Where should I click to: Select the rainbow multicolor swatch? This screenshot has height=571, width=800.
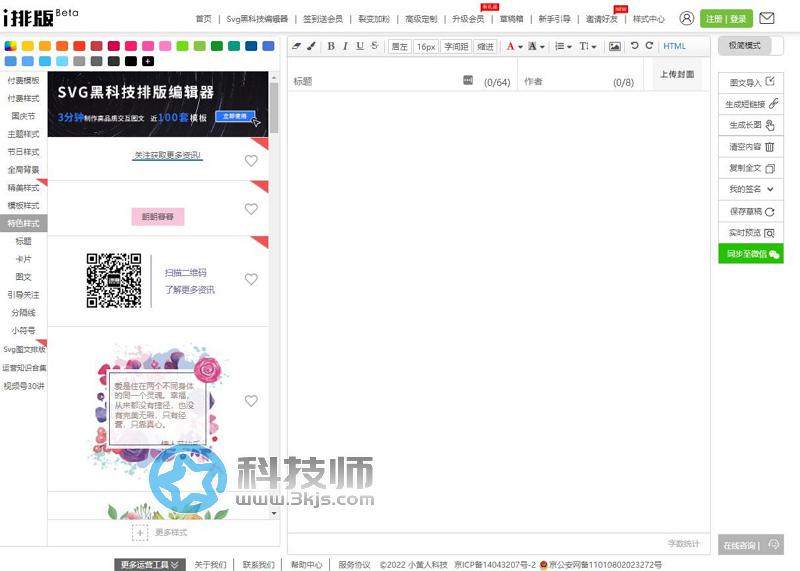click(11, 46)
